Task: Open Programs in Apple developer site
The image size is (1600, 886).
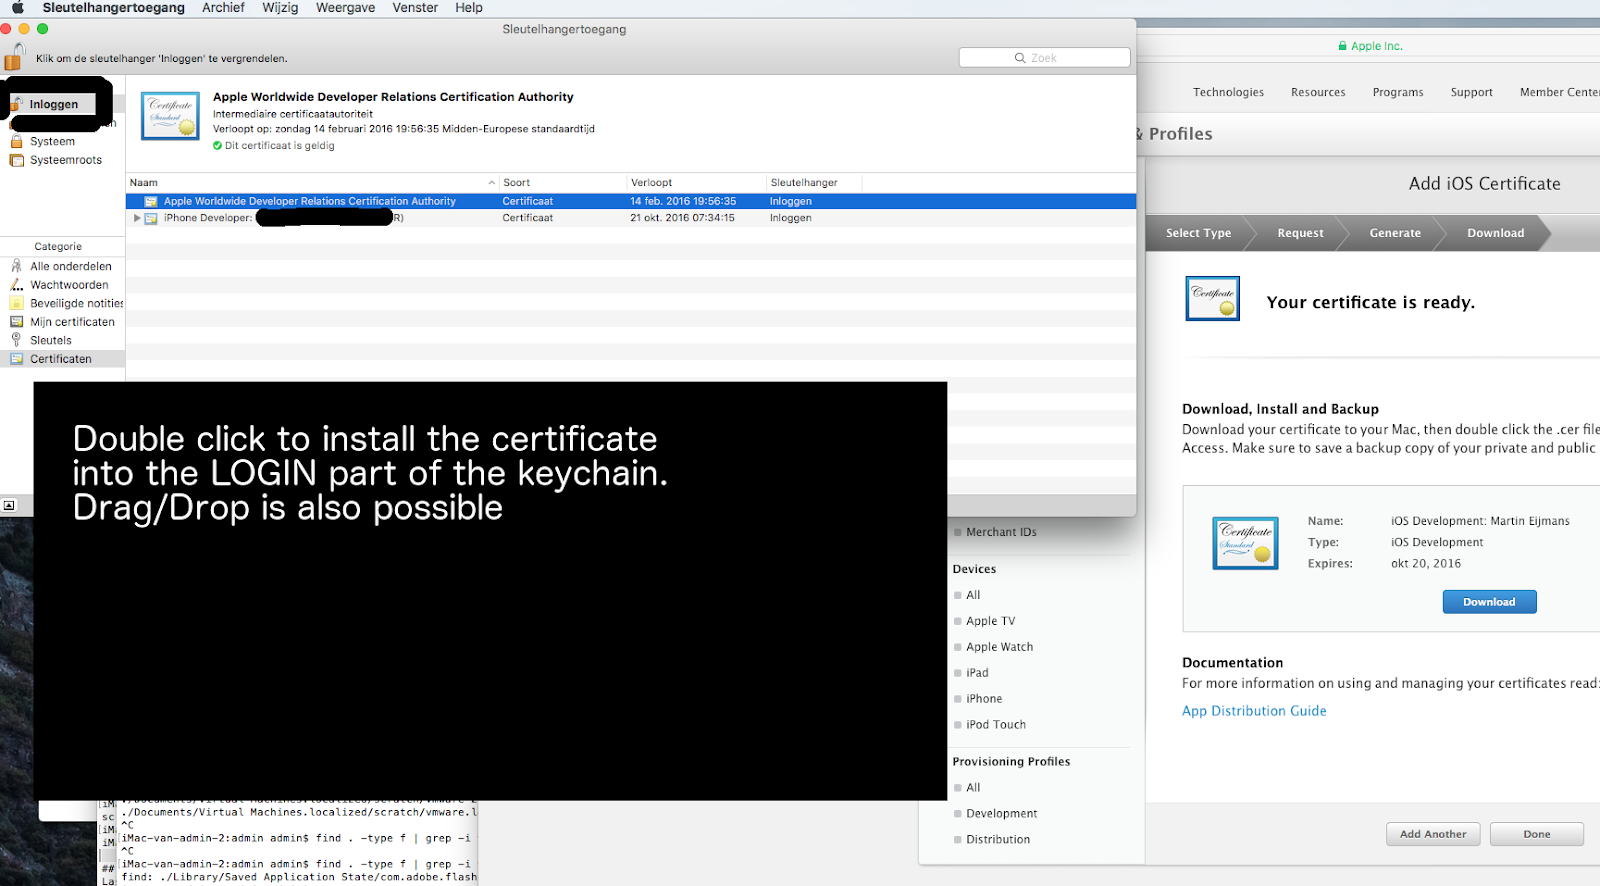Action: tap(1398, 92)
